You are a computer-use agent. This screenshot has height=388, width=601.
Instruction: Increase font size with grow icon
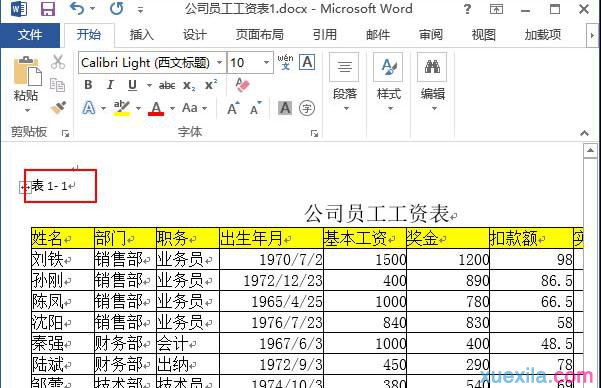[x=233, y=109]
